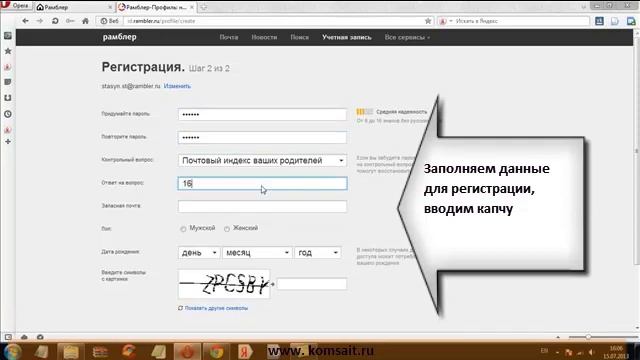
Task: Click the page-shaped extension icon in toolbar
Action: pyautogui.click(x=615, y=21)
